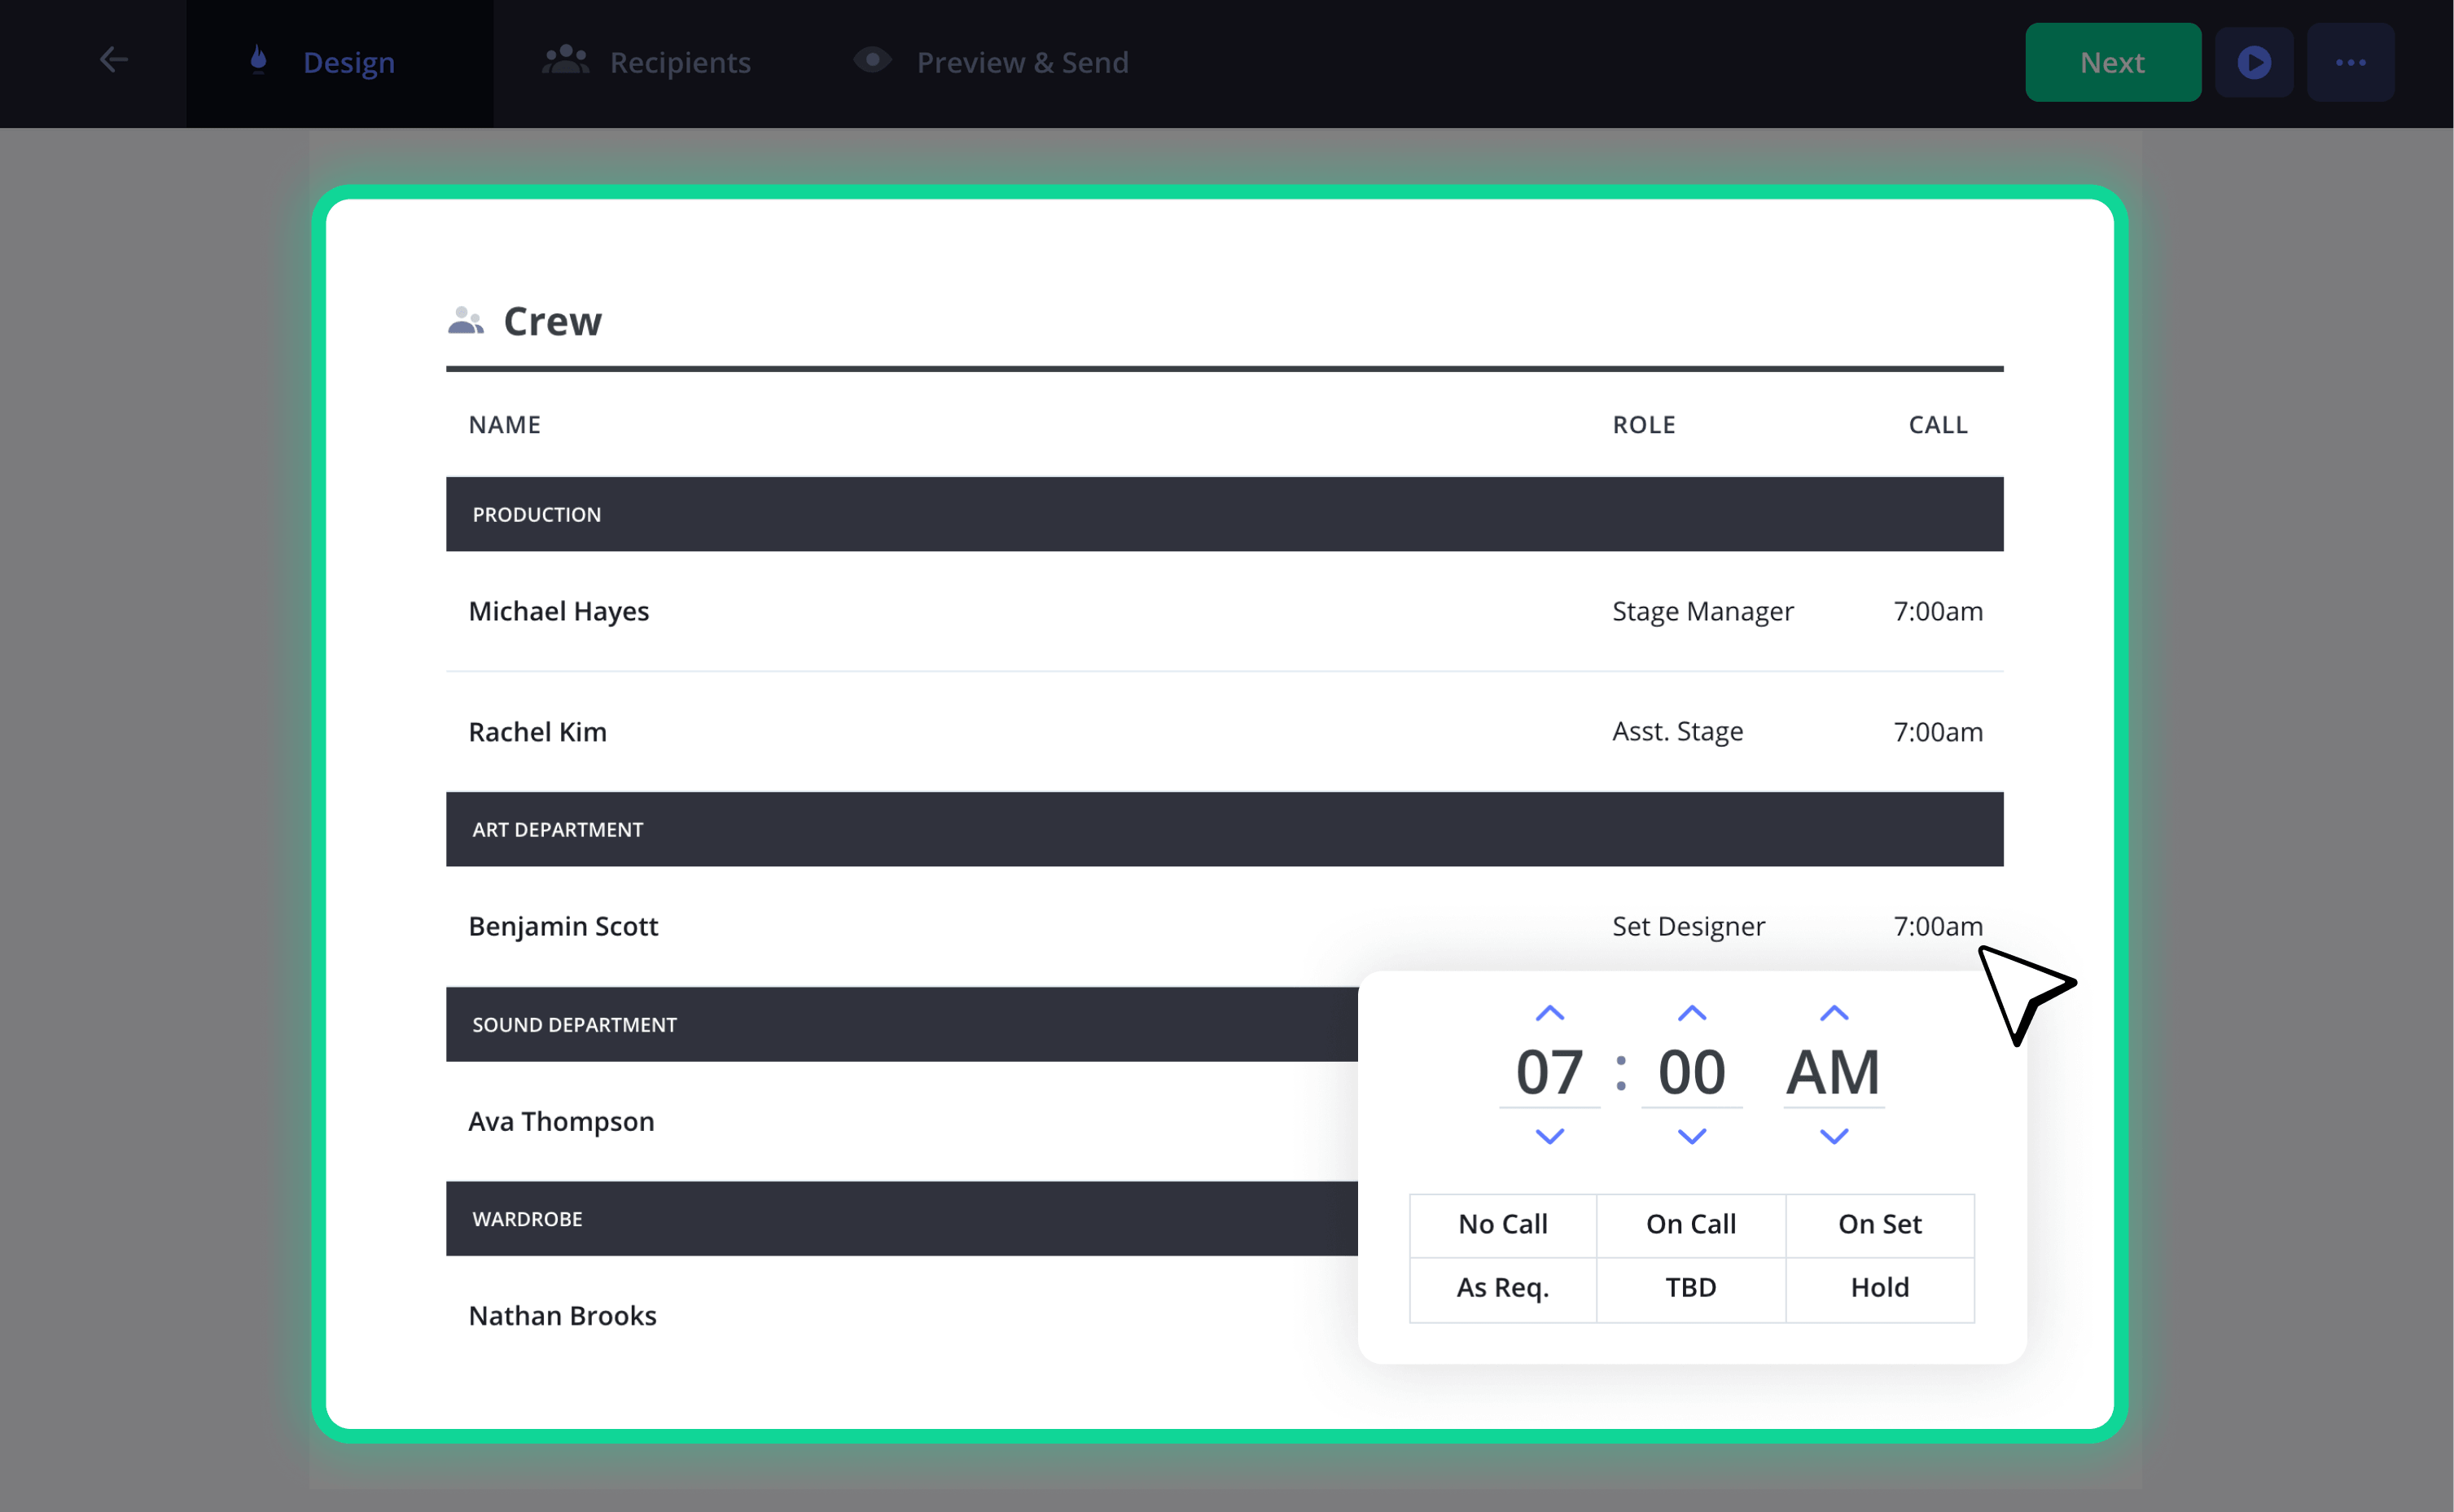Click the Design tab flame icon
This screenshot has height=1512, width=2454.
pos(258,60)
